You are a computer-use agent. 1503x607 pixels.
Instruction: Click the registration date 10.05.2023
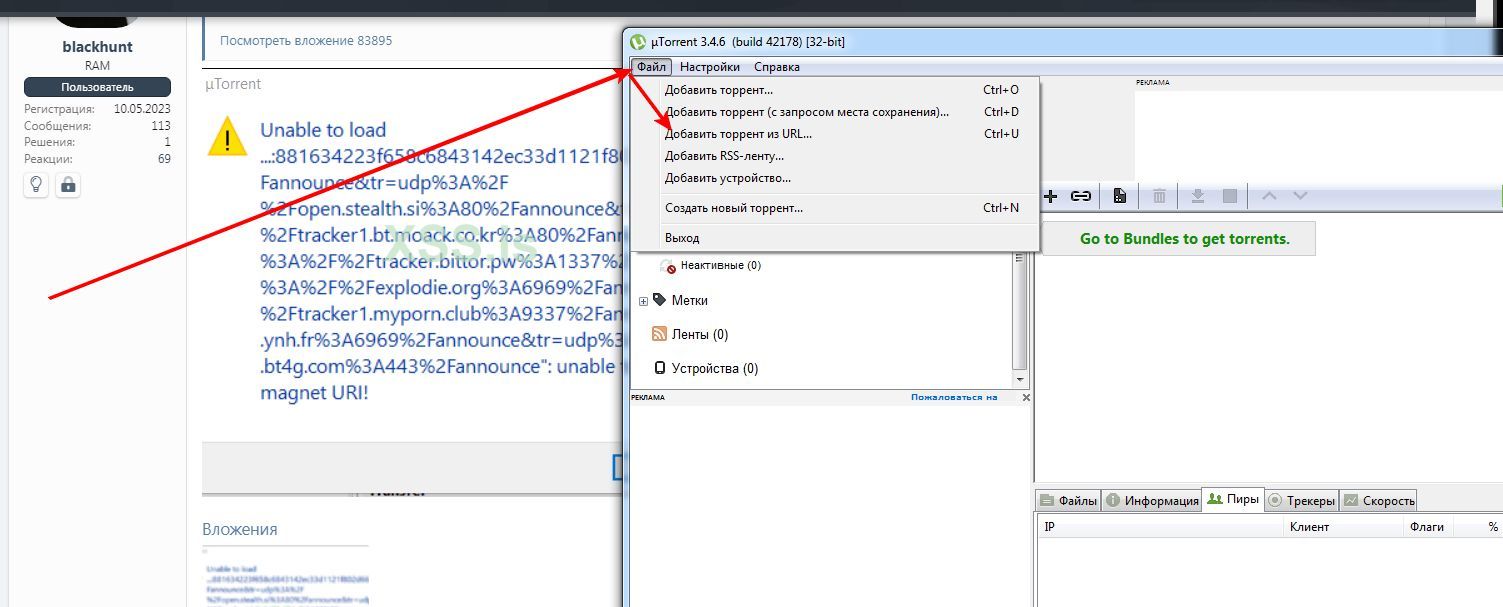(142, 108)
